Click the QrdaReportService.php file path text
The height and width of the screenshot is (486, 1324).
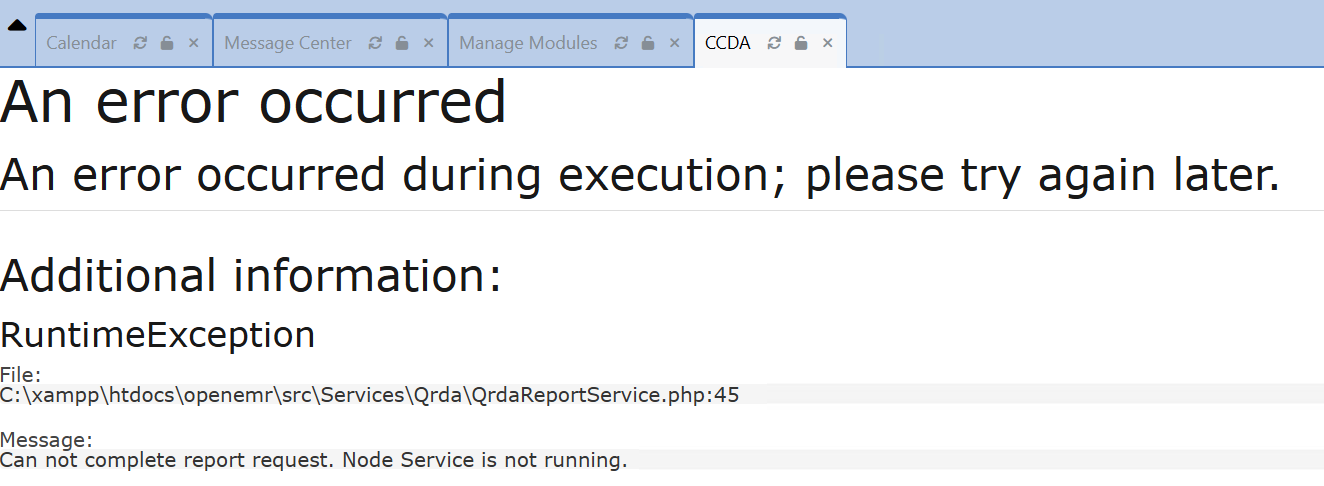pyautogui.click(x=370, y=394)
